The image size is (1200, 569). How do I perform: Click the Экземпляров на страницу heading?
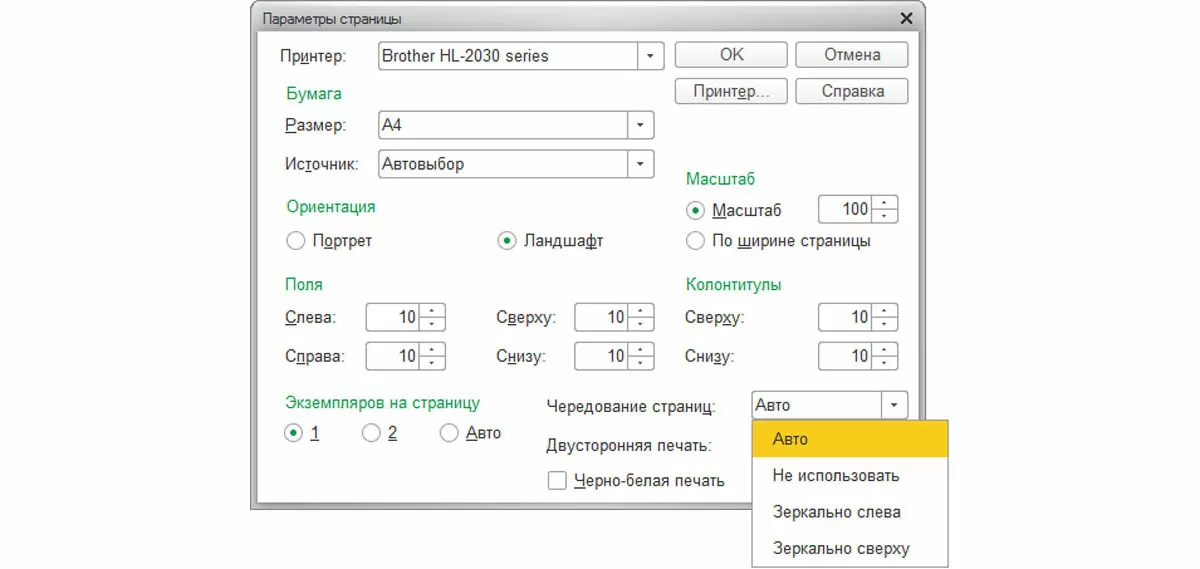coord(383,403)
